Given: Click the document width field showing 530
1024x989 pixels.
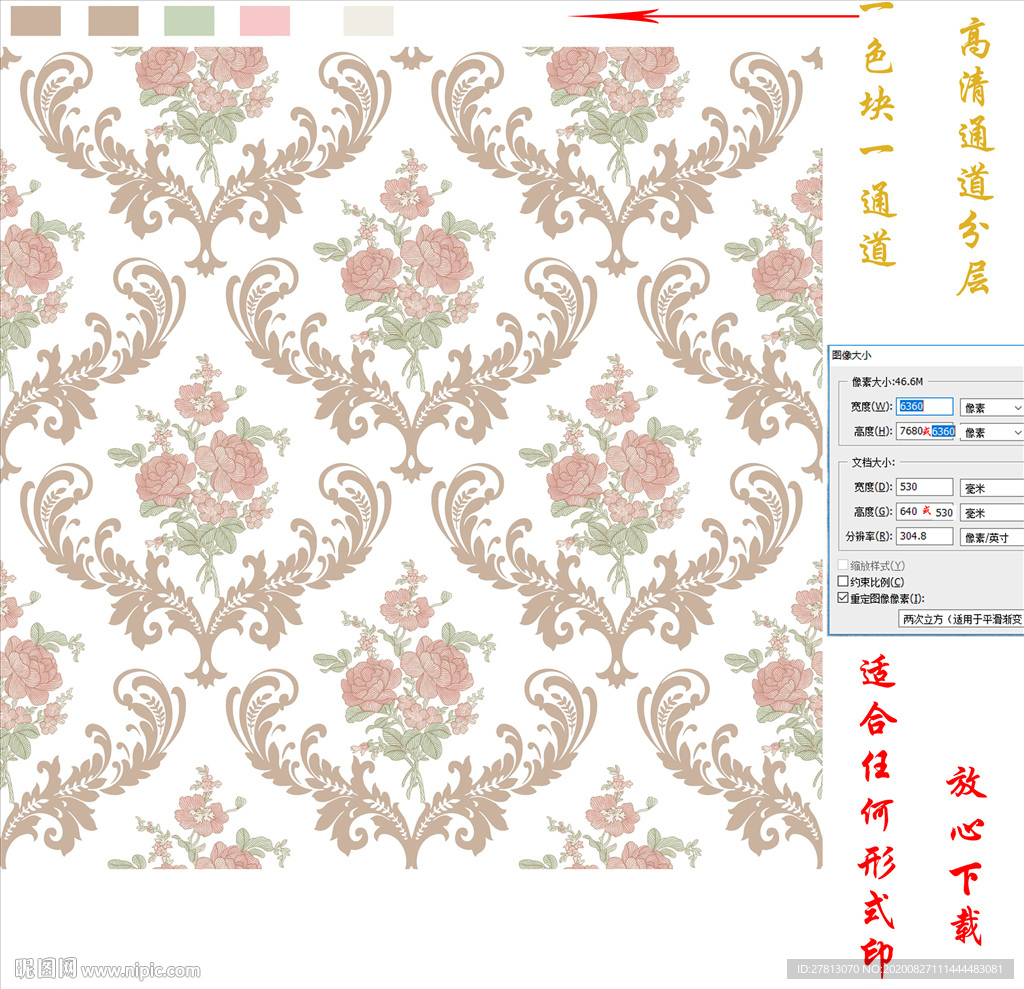Looking at the screenshot, I should point(924,487).
